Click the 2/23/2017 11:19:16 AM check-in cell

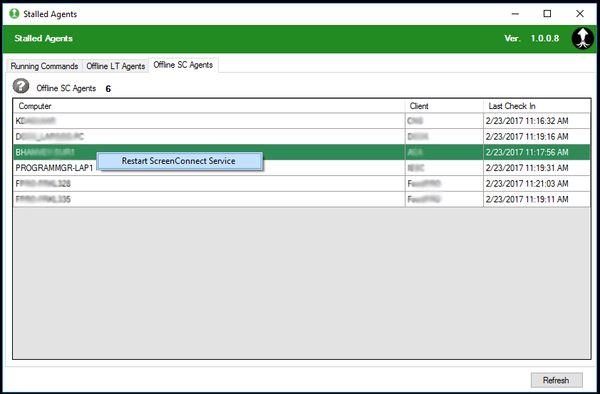tap(536, 137)
